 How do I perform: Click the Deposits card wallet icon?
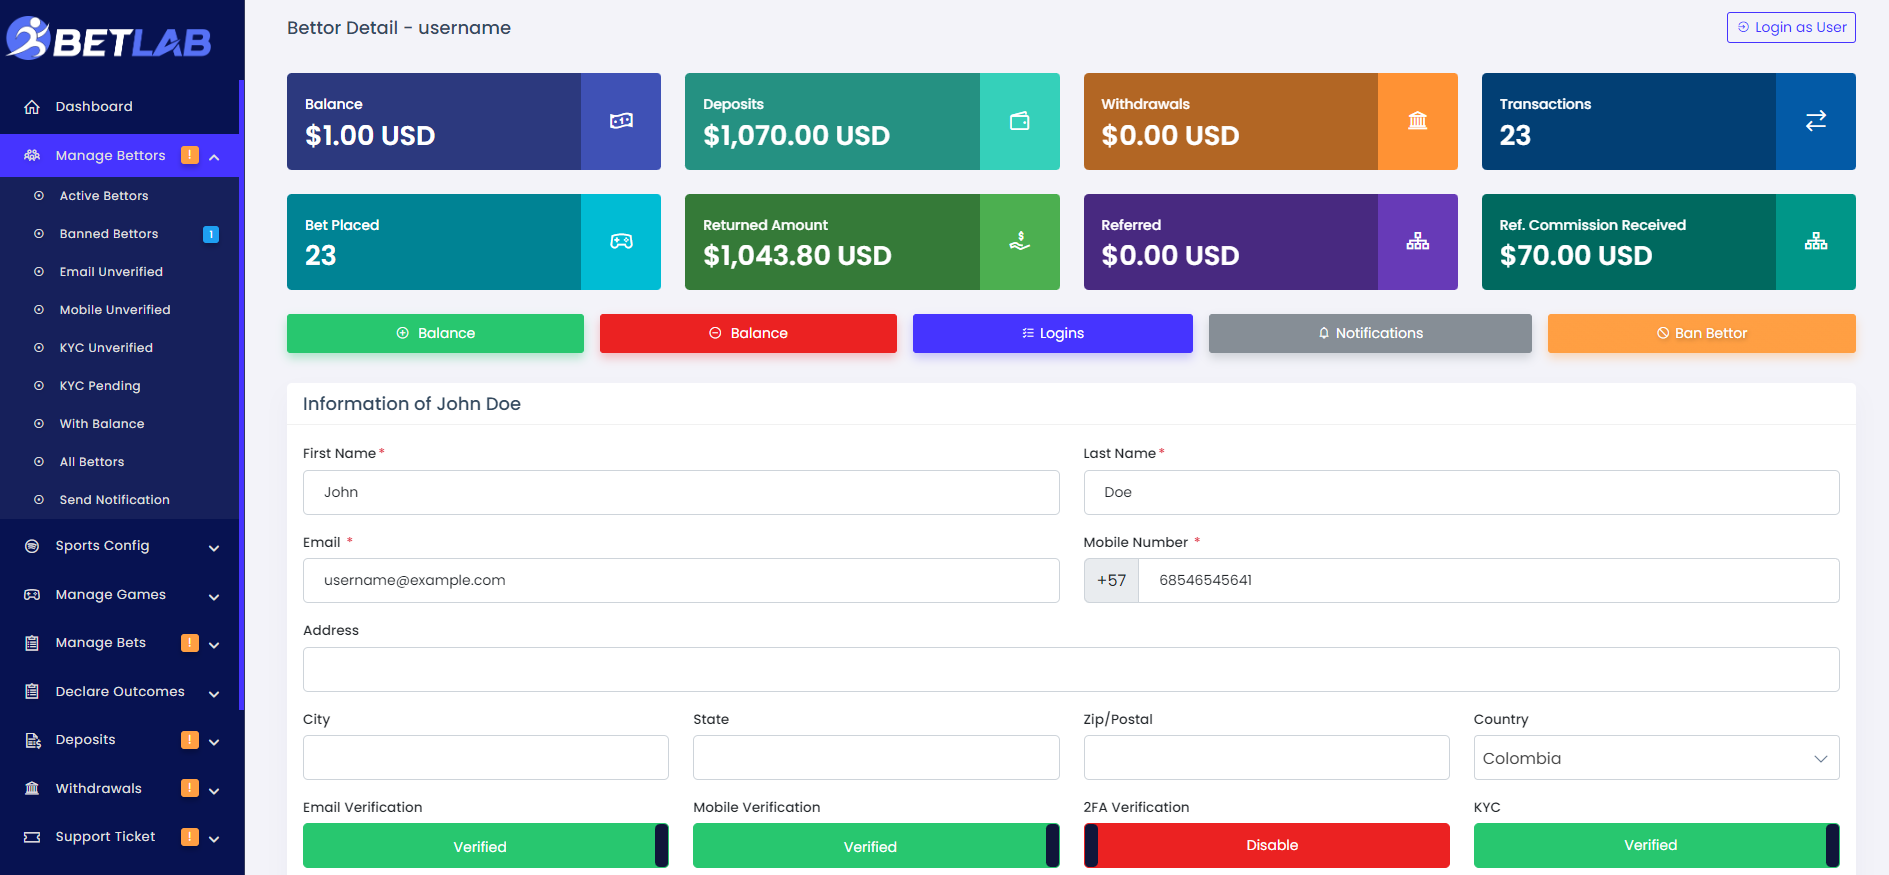point(1019,121)
